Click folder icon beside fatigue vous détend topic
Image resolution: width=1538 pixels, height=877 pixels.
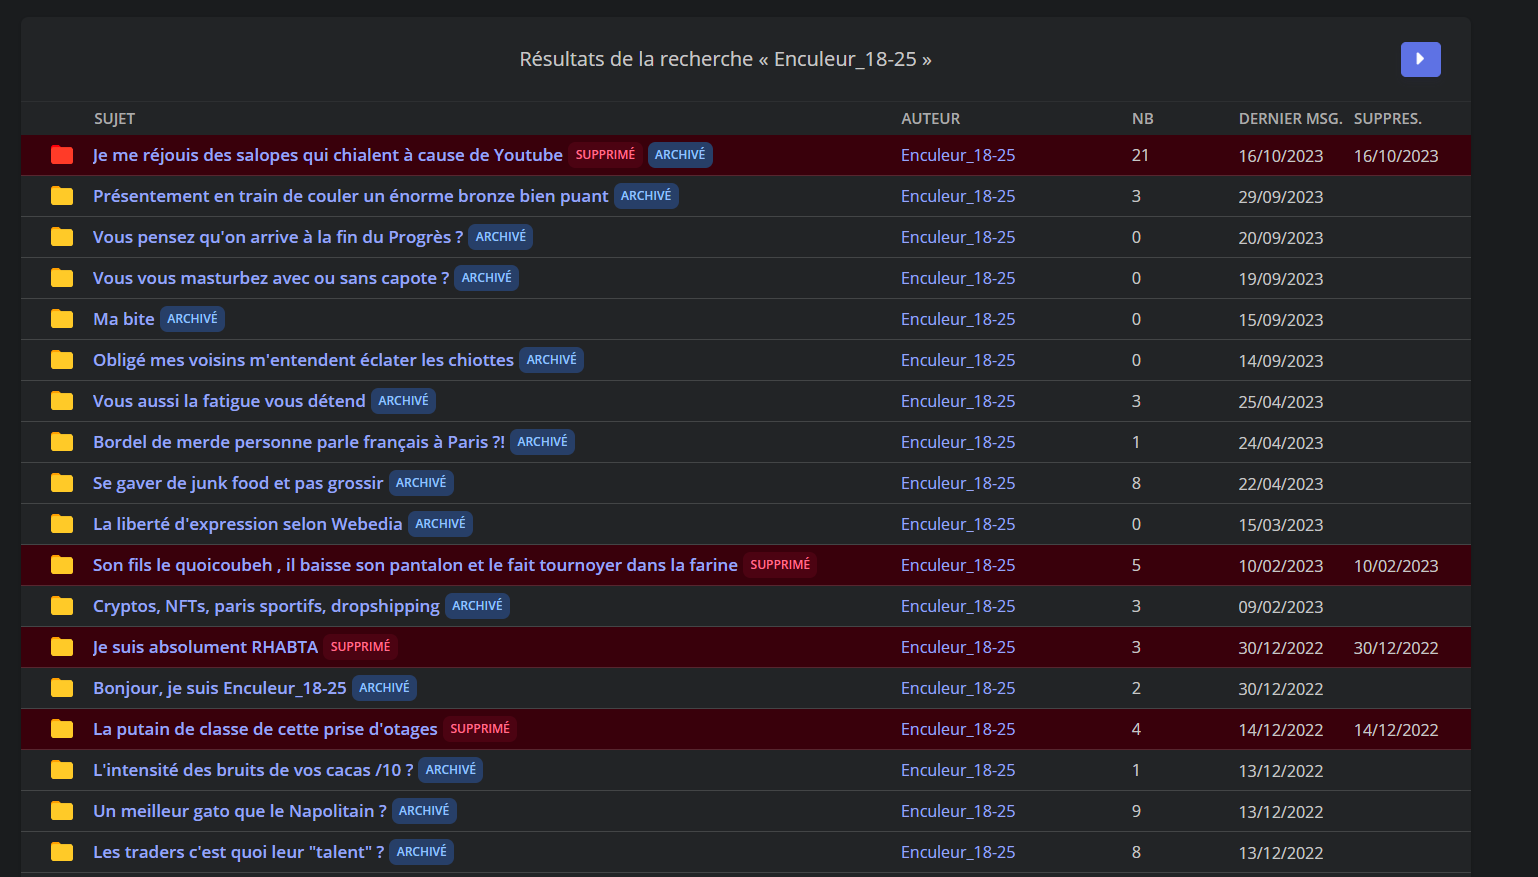coord(62,401)
